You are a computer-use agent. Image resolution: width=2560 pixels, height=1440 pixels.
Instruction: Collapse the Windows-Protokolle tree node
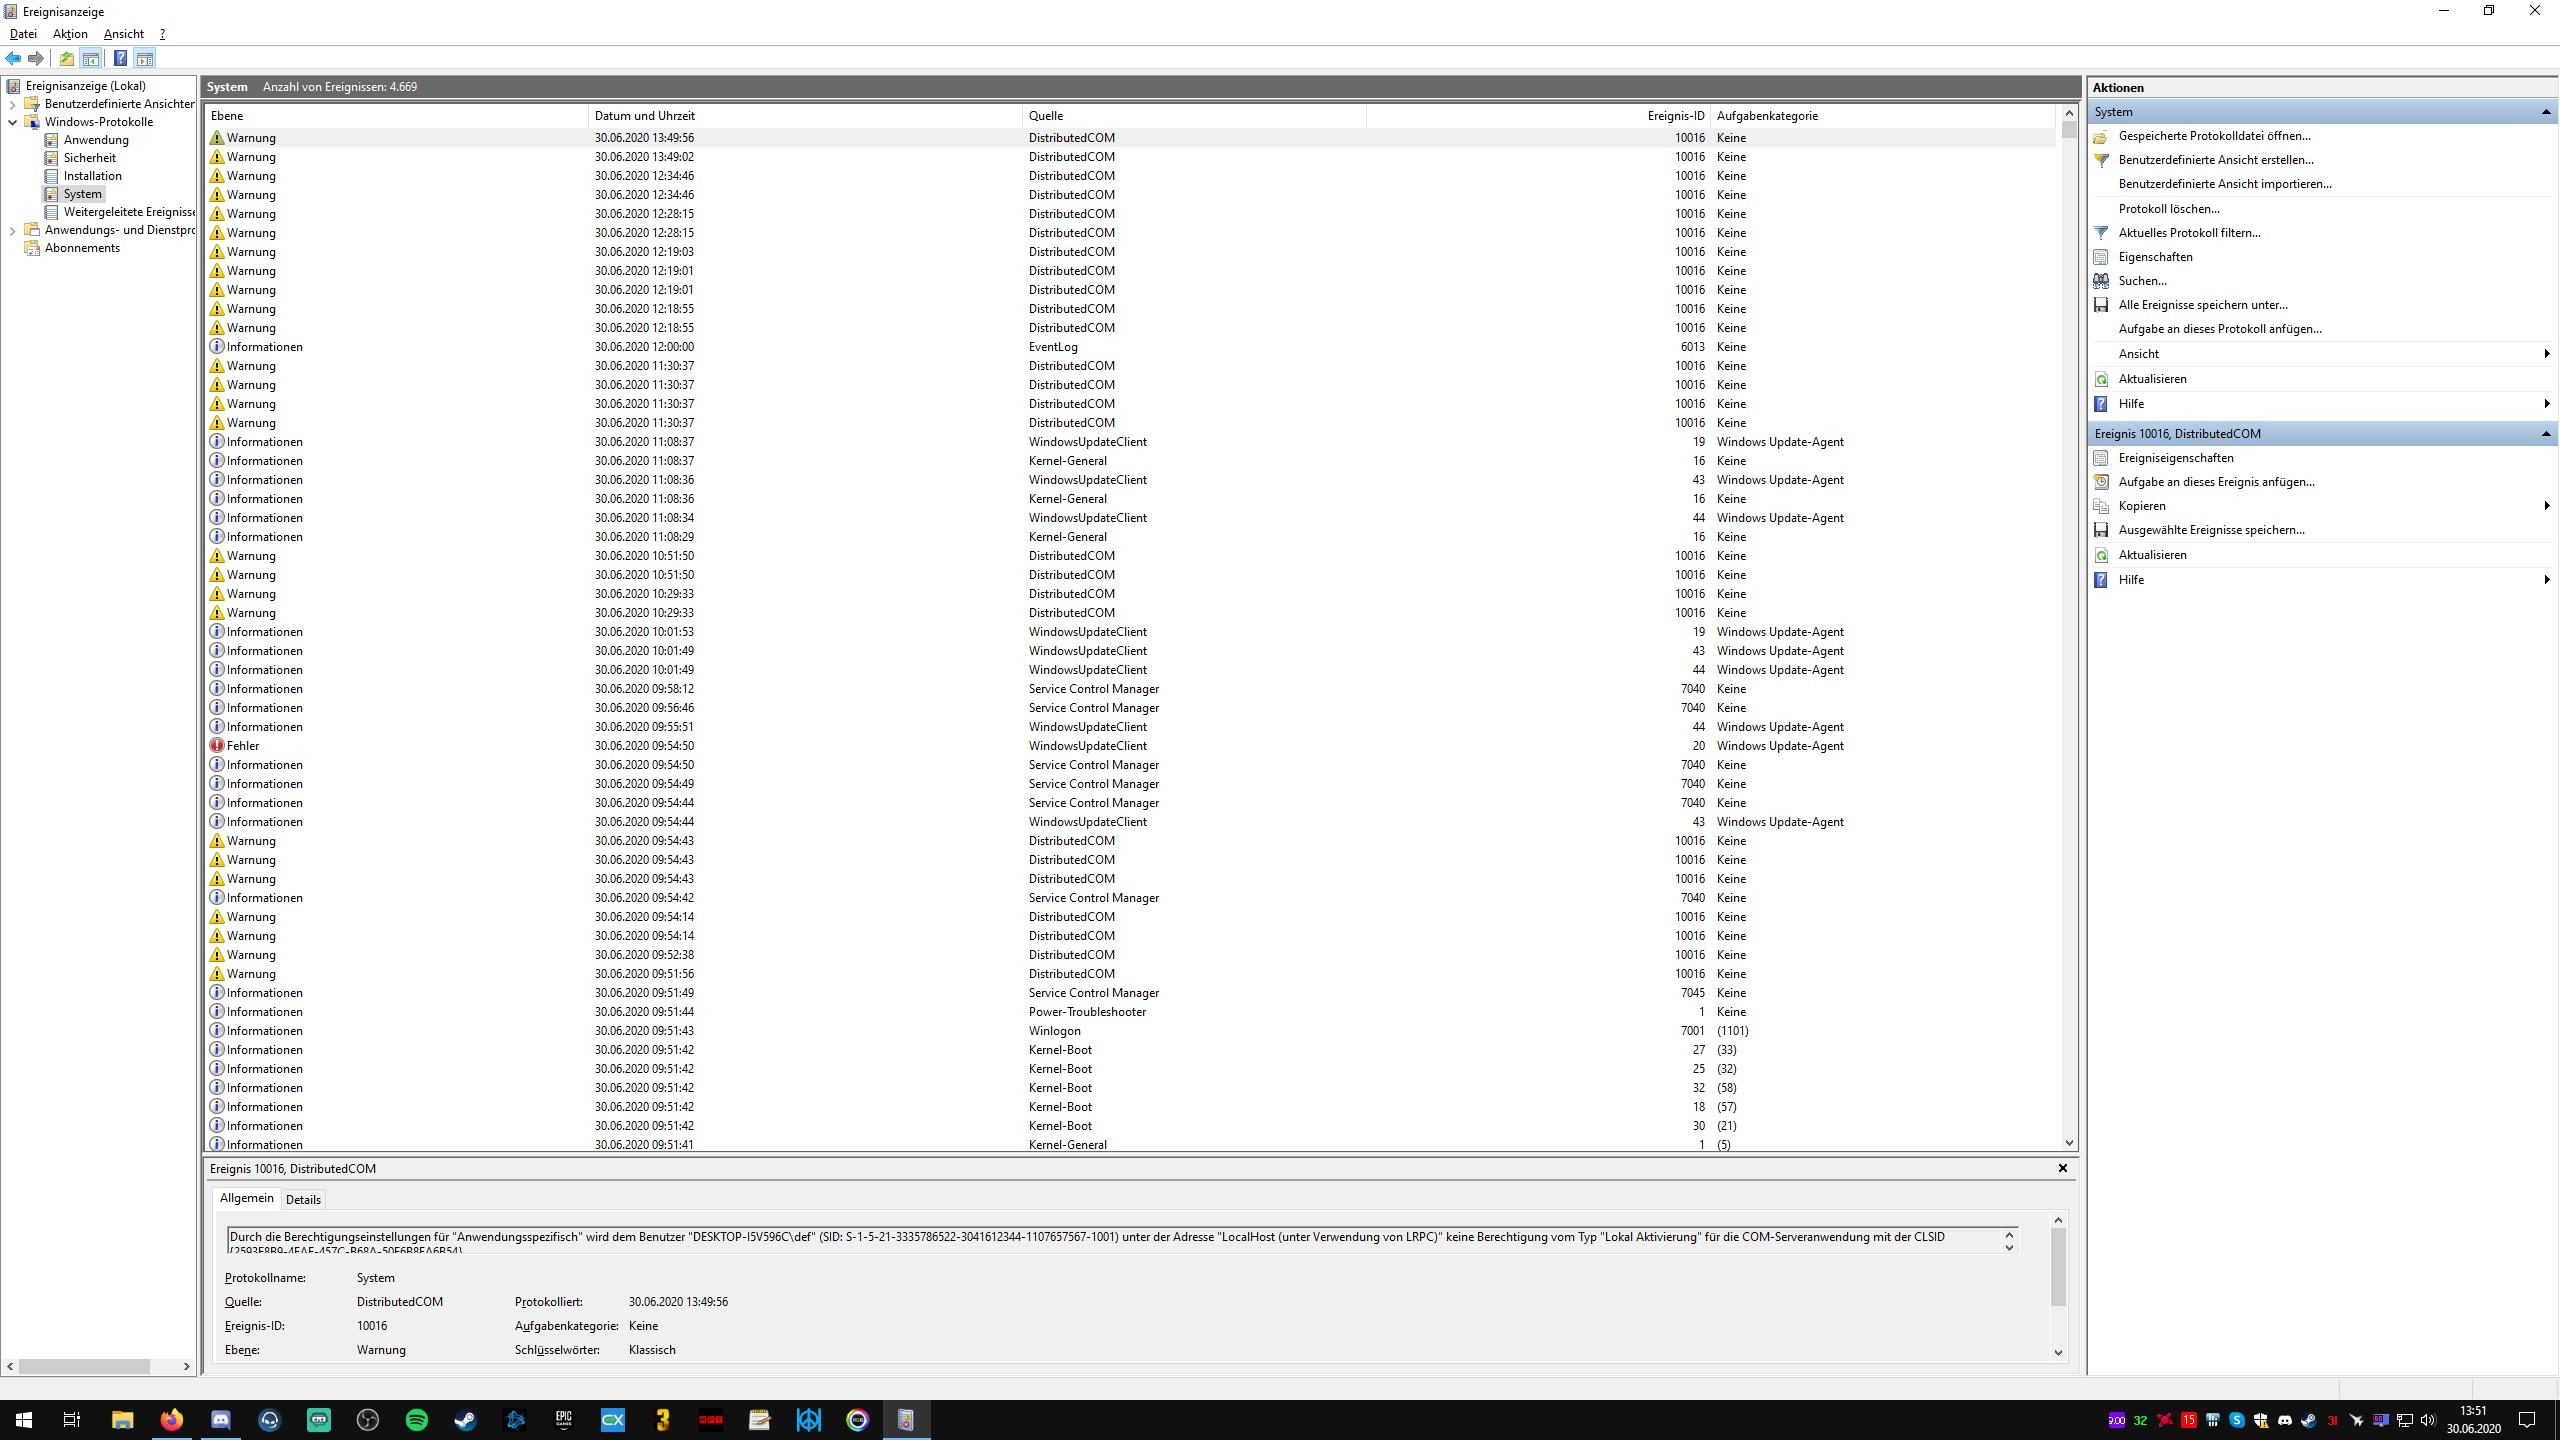coord(12,122)
